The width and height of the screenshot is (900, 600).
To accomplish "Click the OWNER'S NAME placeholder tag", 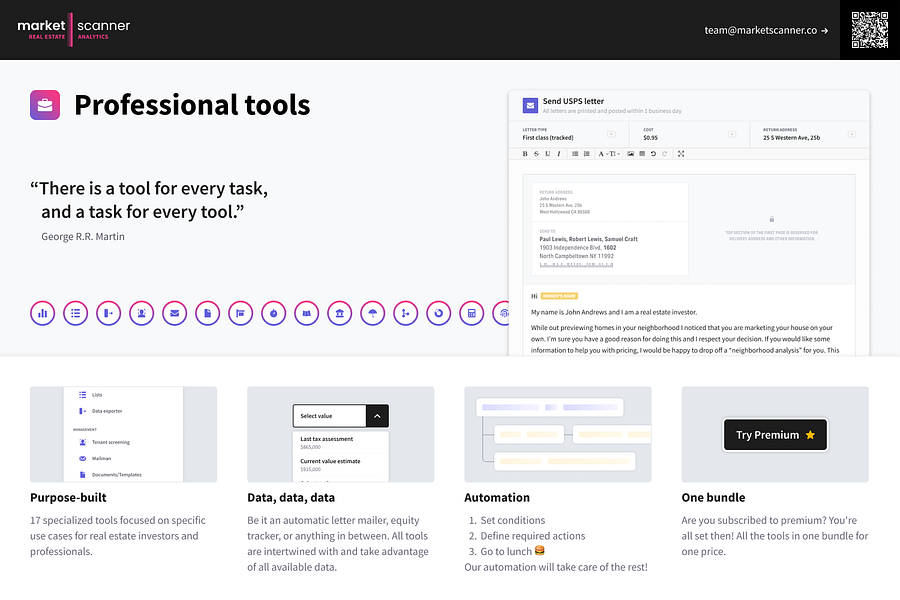I will 559,296.
